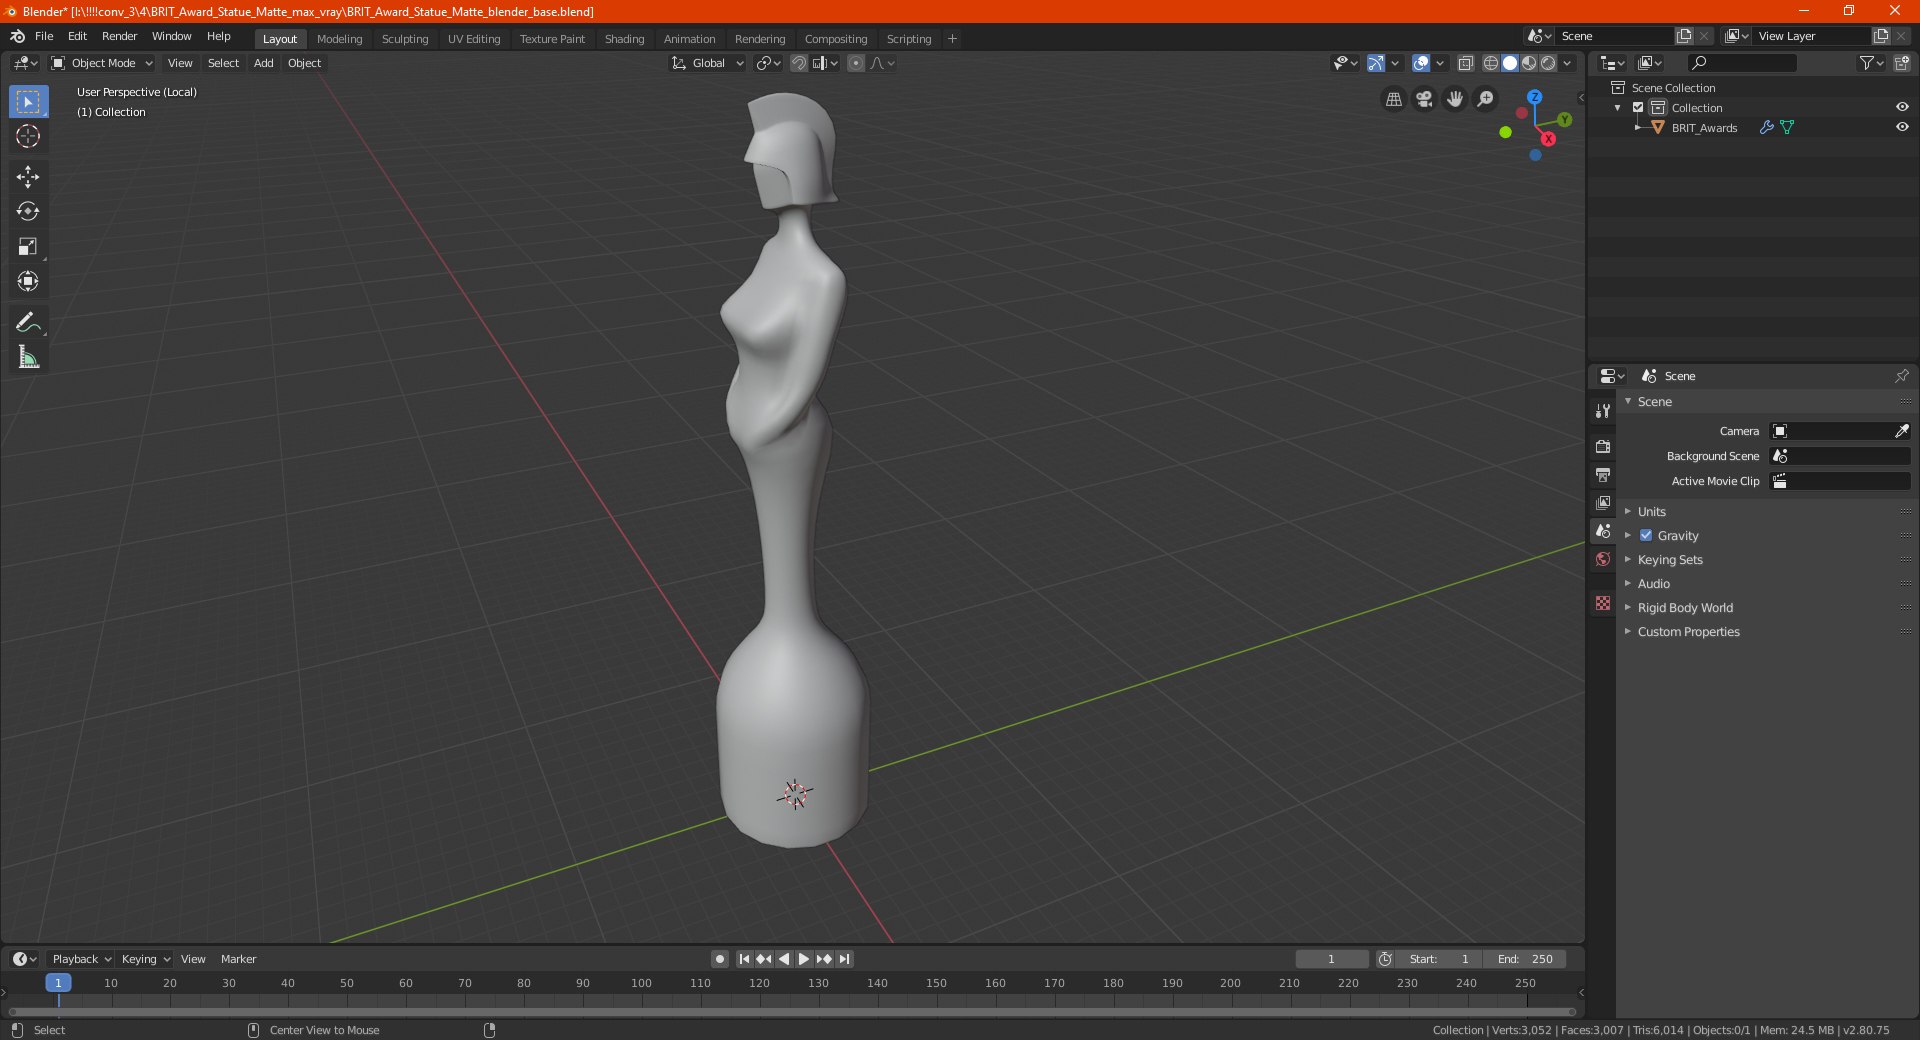Toggle auto keying record button
The image size is (1920, 1040).
point(719,959)
